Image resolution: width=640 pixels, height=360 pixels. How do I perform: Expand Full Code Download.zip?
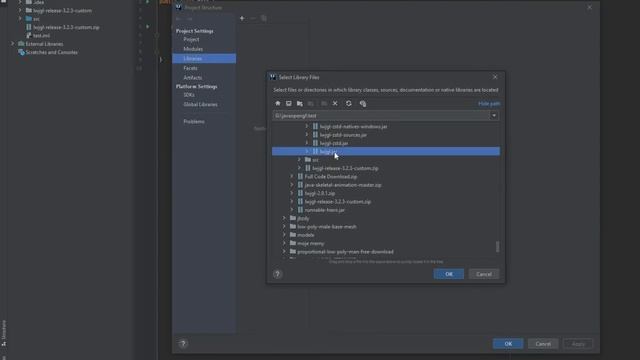292,176
